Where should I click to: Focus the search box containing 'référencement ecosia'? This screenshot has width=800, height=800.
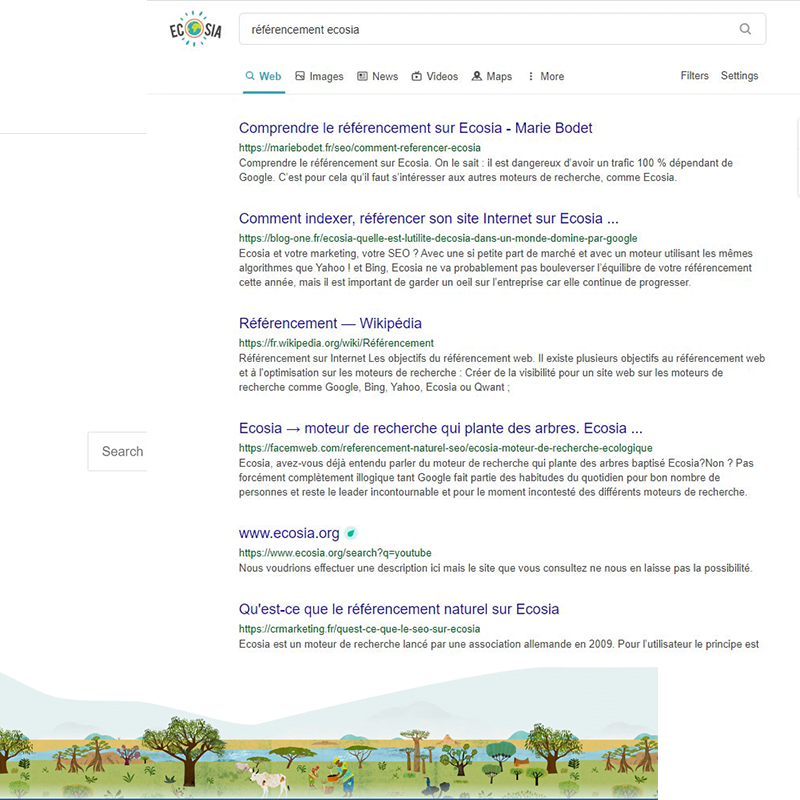click(502, 29)
